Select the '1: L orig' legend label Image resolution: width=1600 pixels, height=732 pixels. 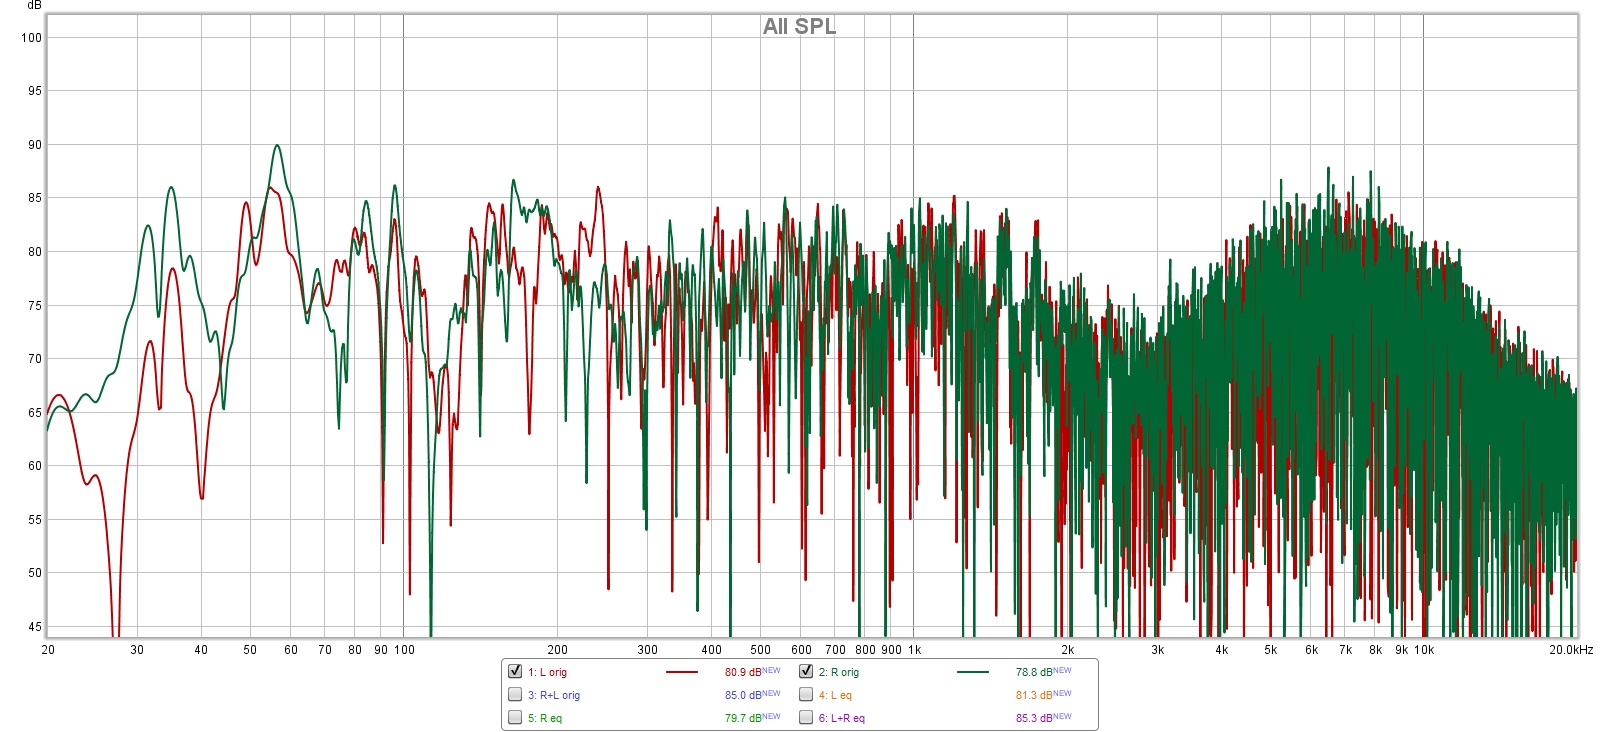(x=547, y=672)
